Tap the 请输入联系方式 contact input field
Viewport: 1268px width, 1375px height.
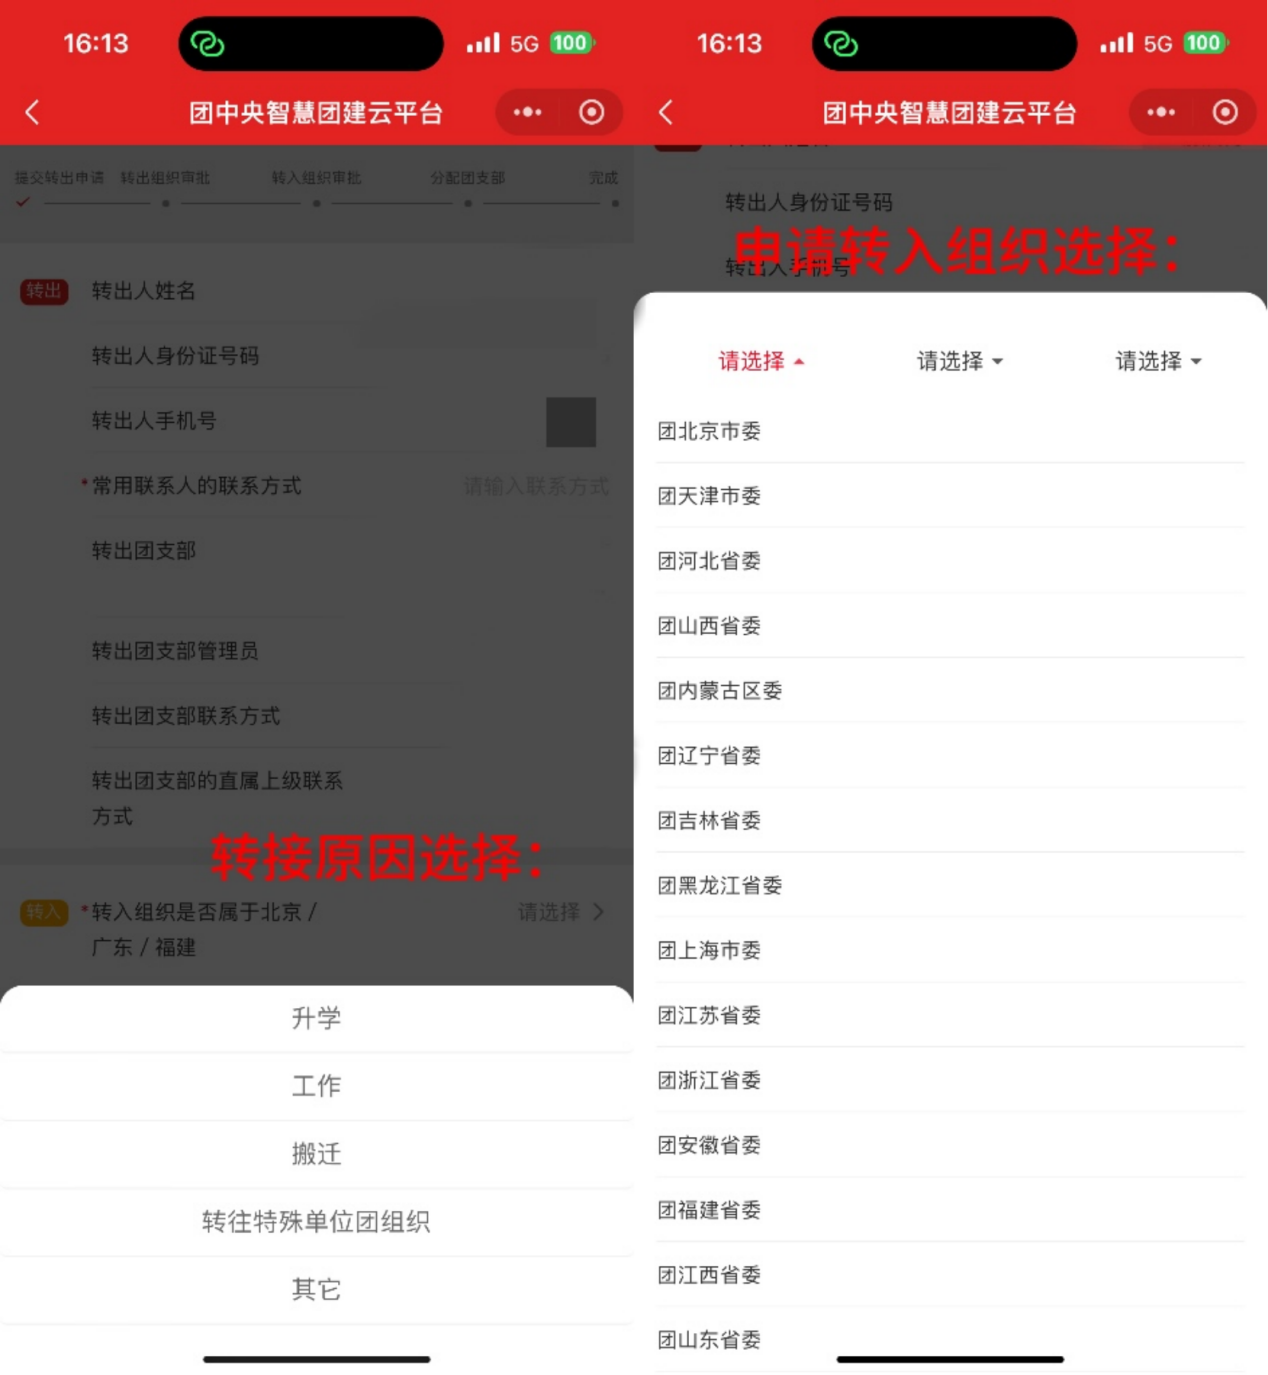[536, 486]
